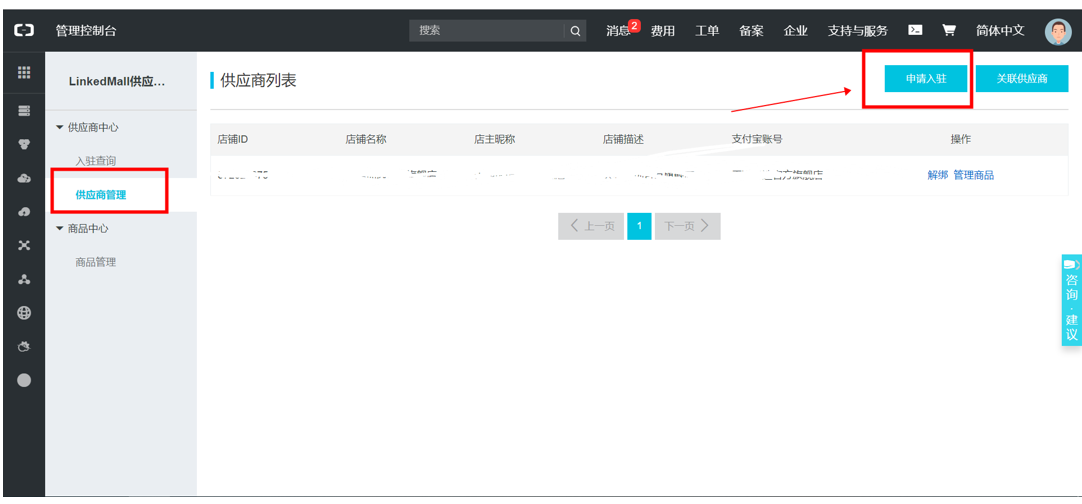Click the Alibaba Cloud logo icon

click(24, 30)
